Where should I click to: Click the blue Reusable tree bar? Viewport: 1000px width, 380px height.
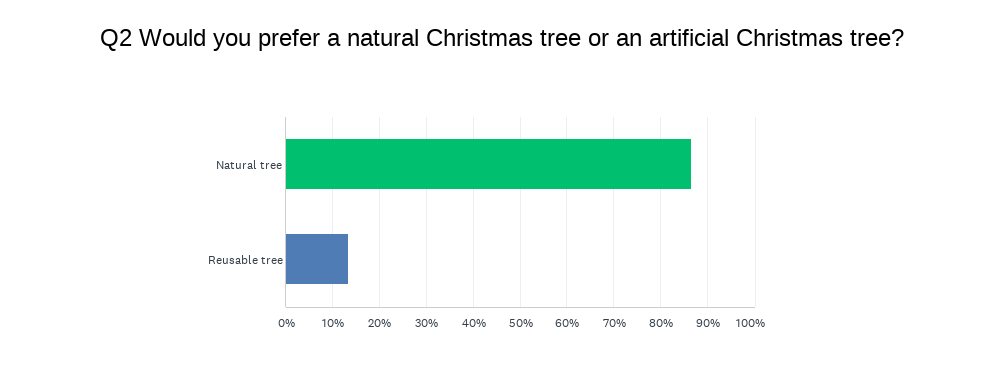[x=316, y=259]
